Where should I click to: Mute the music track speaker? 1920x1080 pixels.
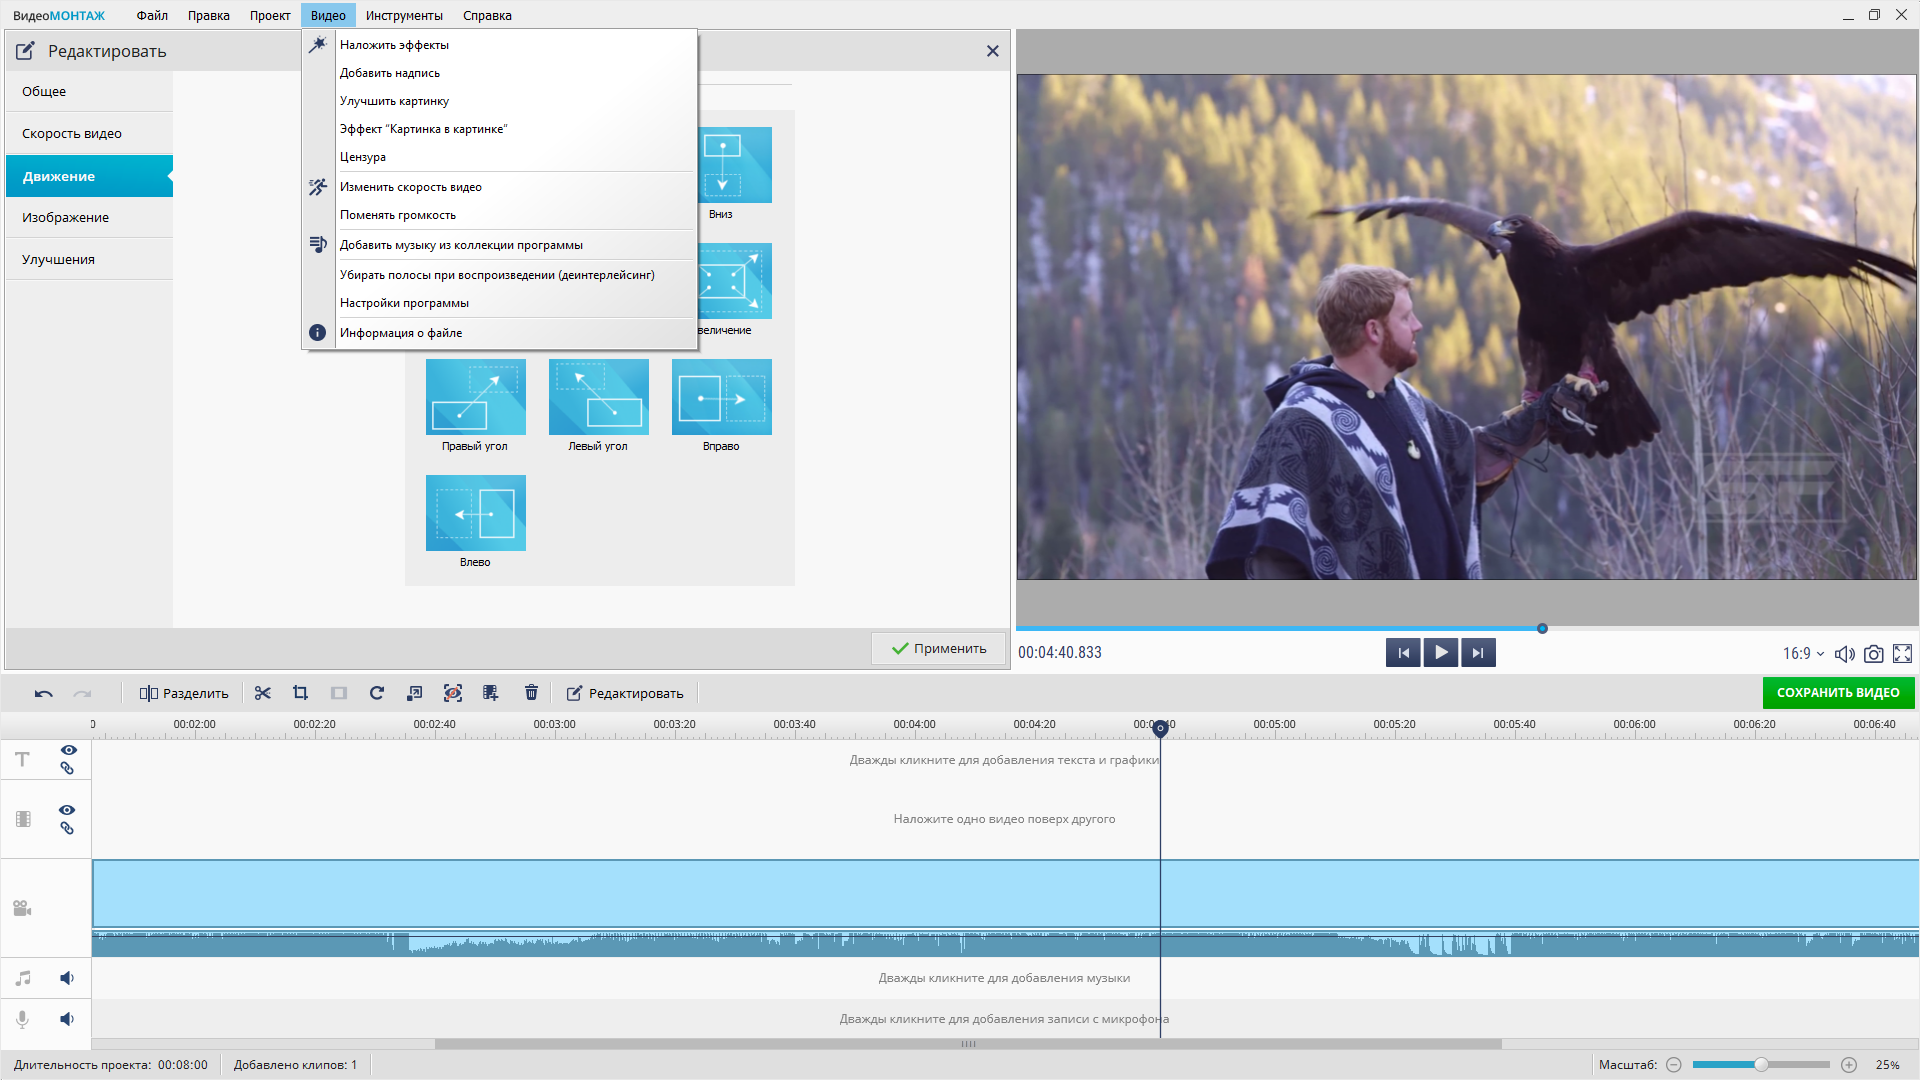(67, 978)
